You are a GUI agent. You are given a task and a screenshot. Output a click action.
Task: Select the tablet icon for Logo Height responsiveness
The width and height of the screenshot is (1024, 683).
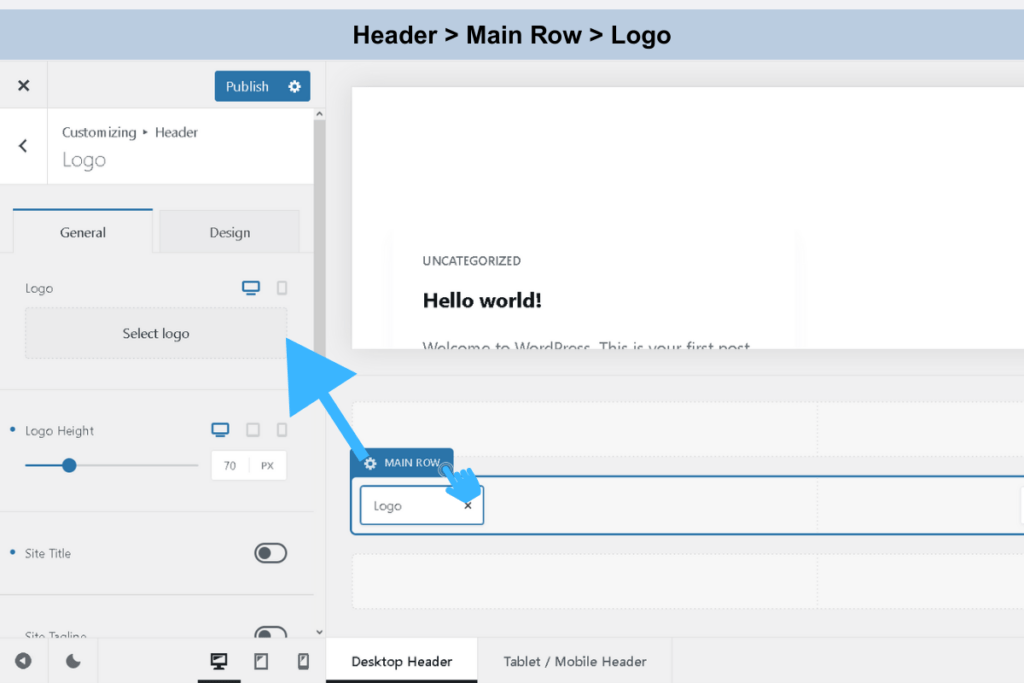coord(252,429)
